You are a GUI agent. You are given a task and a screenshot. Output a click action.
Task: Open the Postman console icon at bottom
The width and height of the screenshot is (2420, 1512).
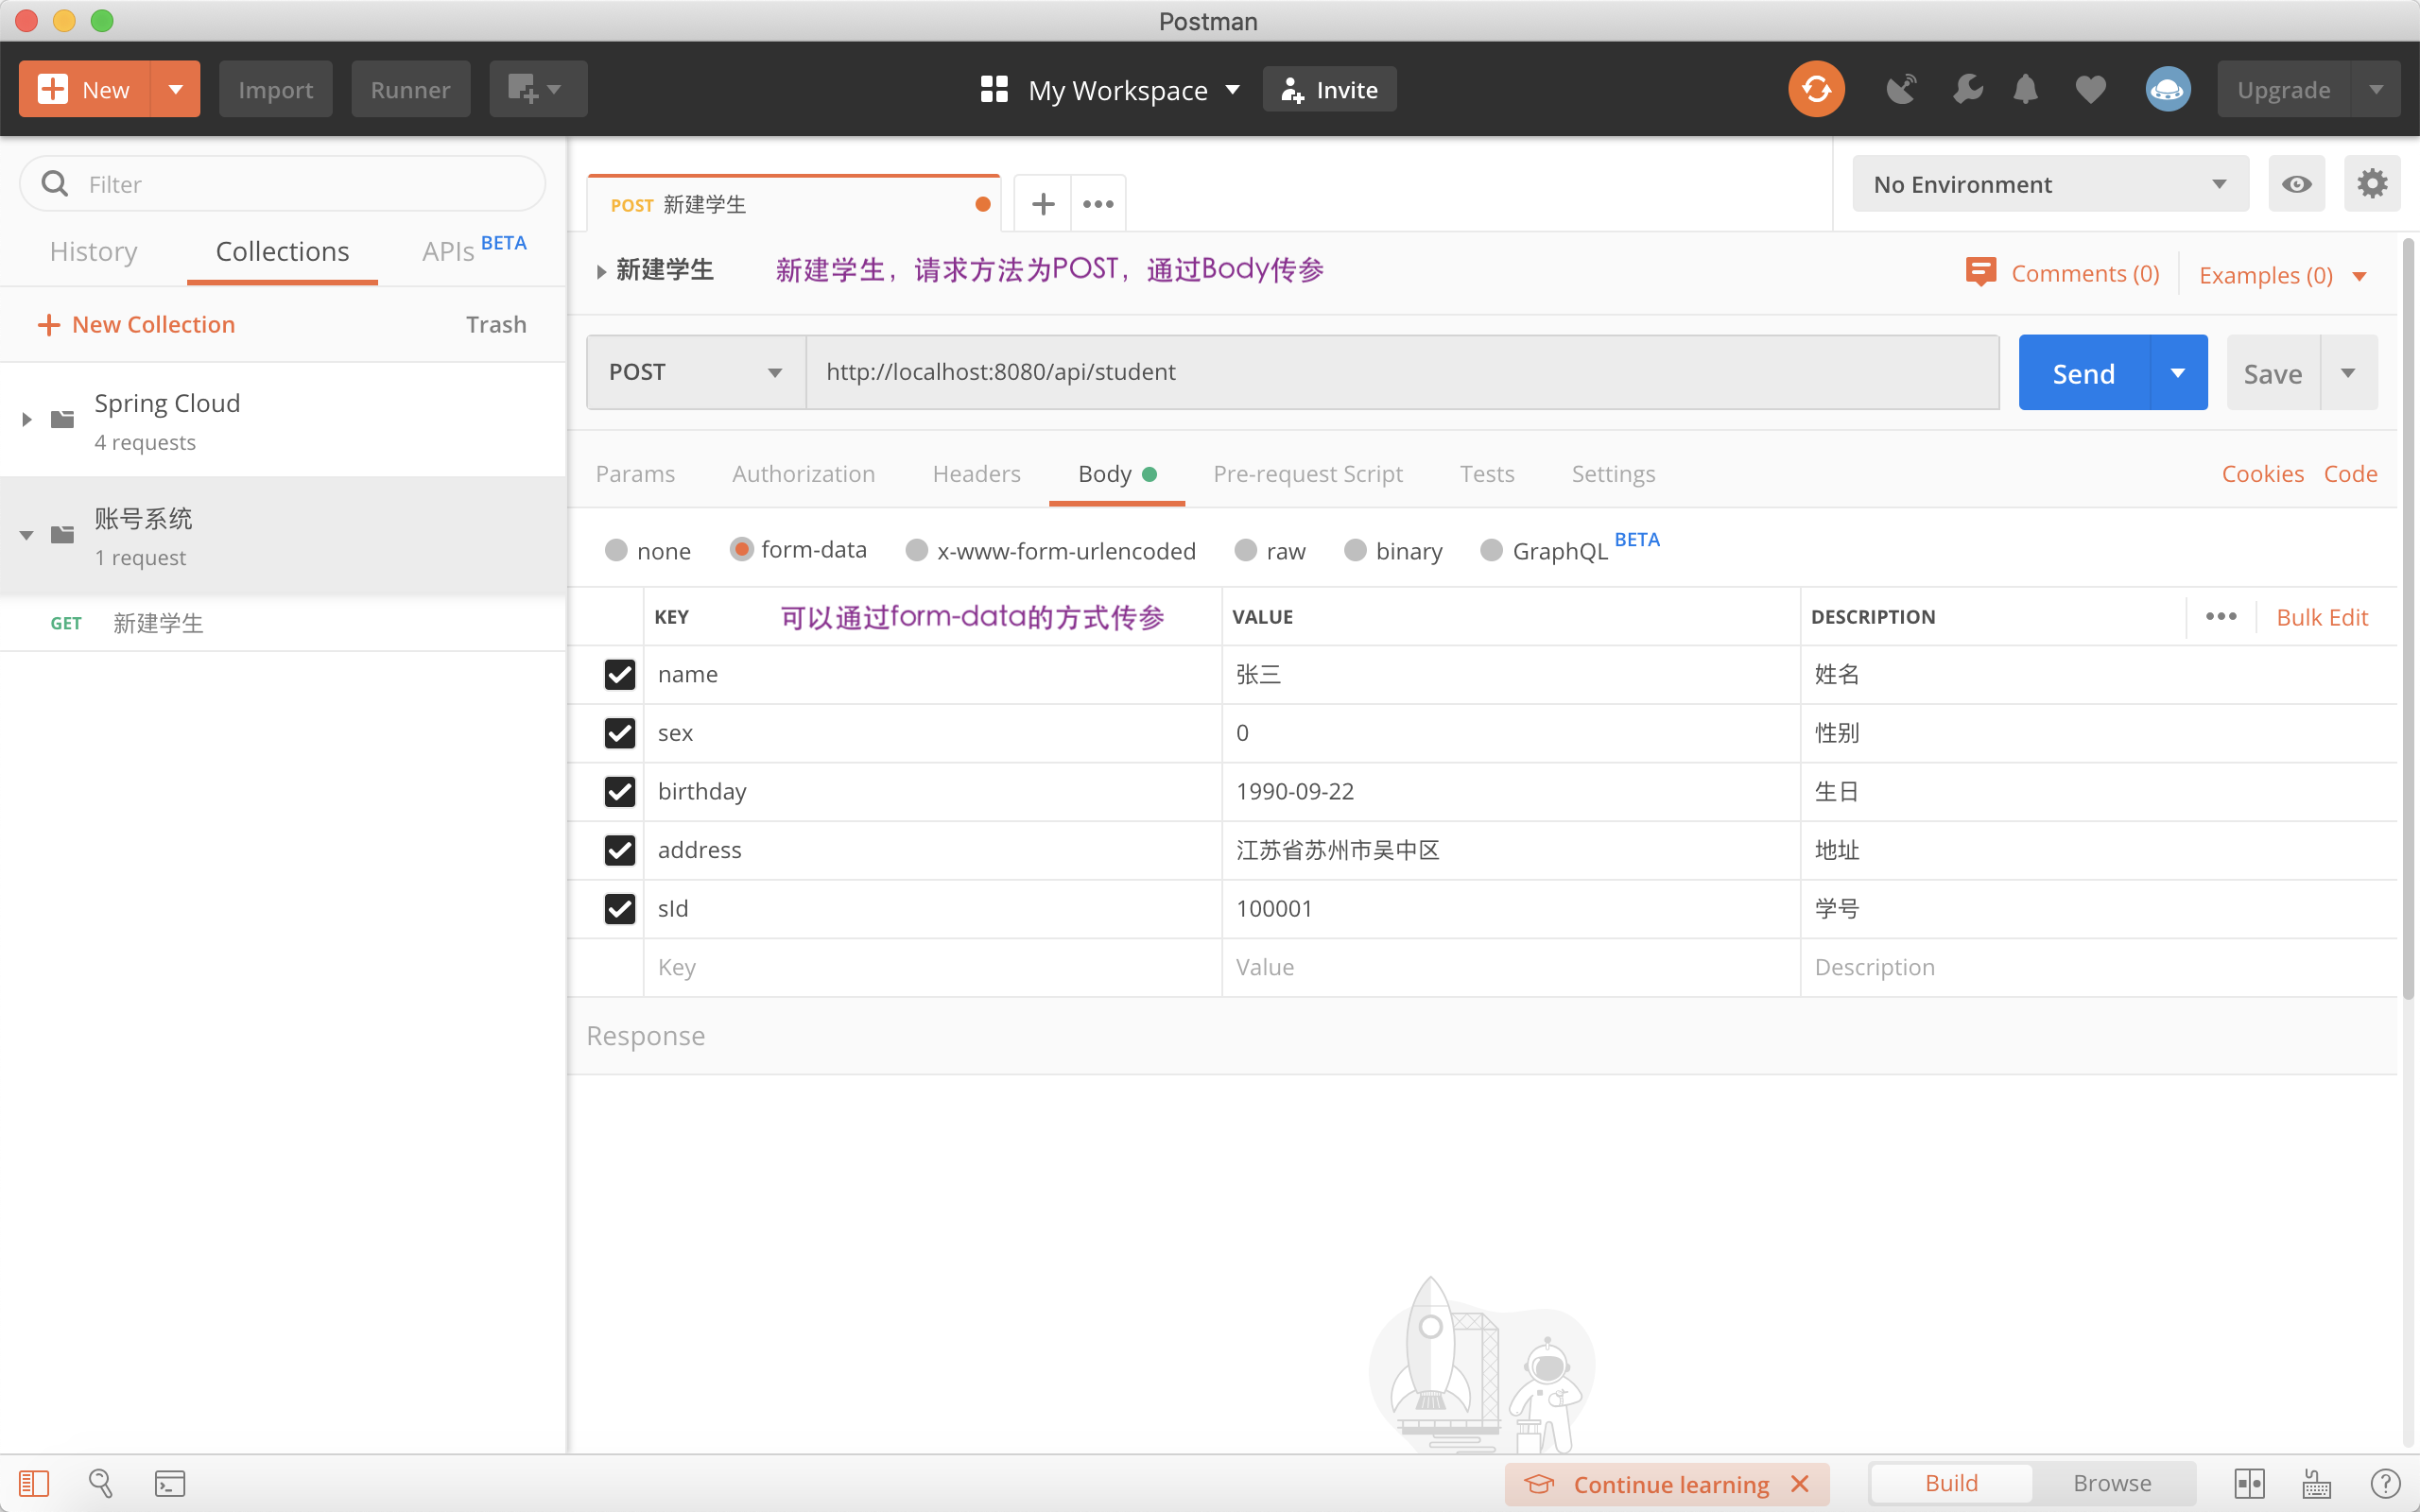[170, 1483]
